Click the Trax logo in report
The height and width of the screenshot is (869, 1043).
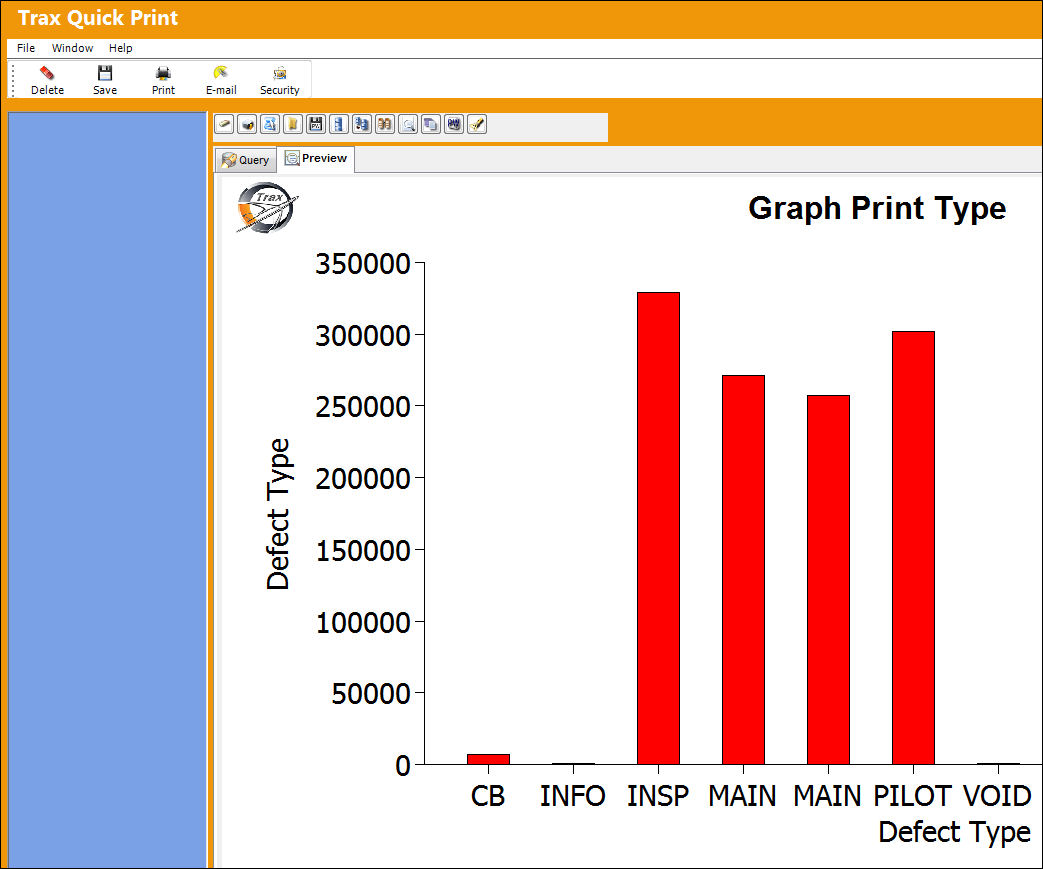pyautogui.click(x=266, y=208)
